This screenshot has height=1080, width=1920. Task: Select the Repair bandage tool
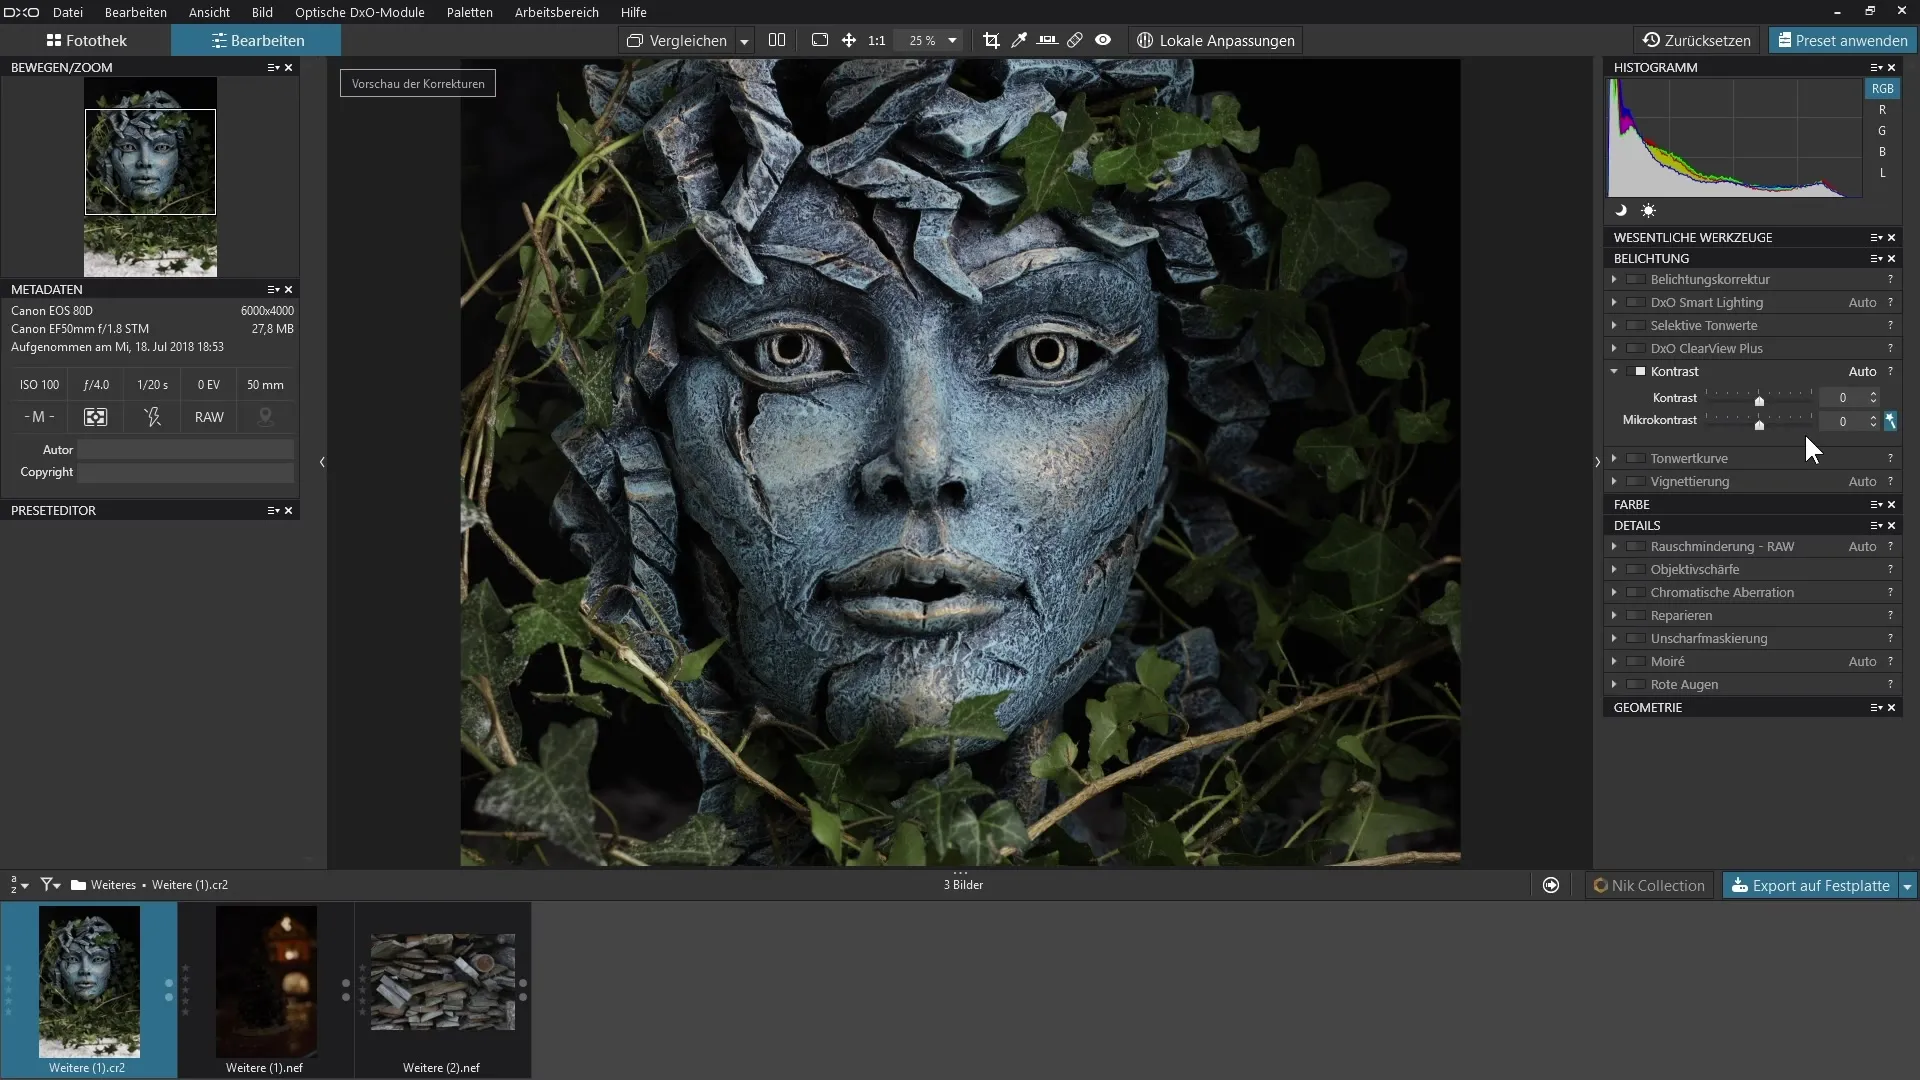1075,40
